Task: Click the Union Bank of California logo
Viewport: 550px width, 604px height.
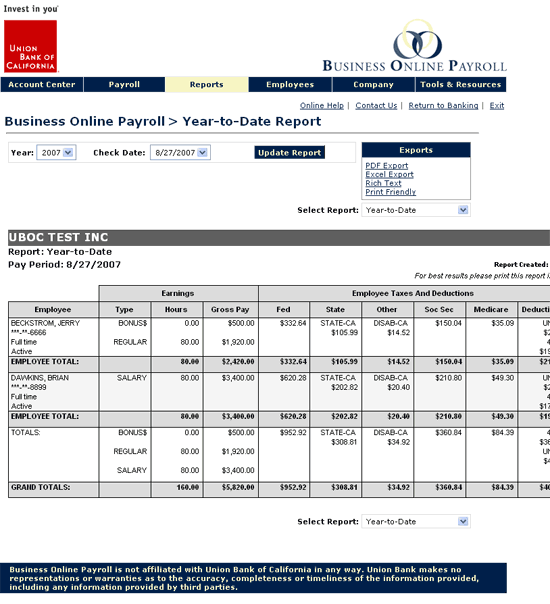Action: tap(30, 46)
